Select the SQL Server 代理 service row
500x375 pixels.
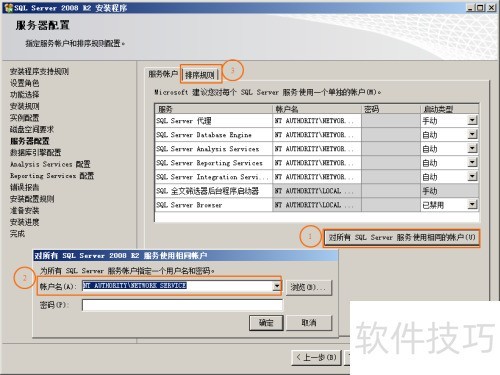[214, 121]
